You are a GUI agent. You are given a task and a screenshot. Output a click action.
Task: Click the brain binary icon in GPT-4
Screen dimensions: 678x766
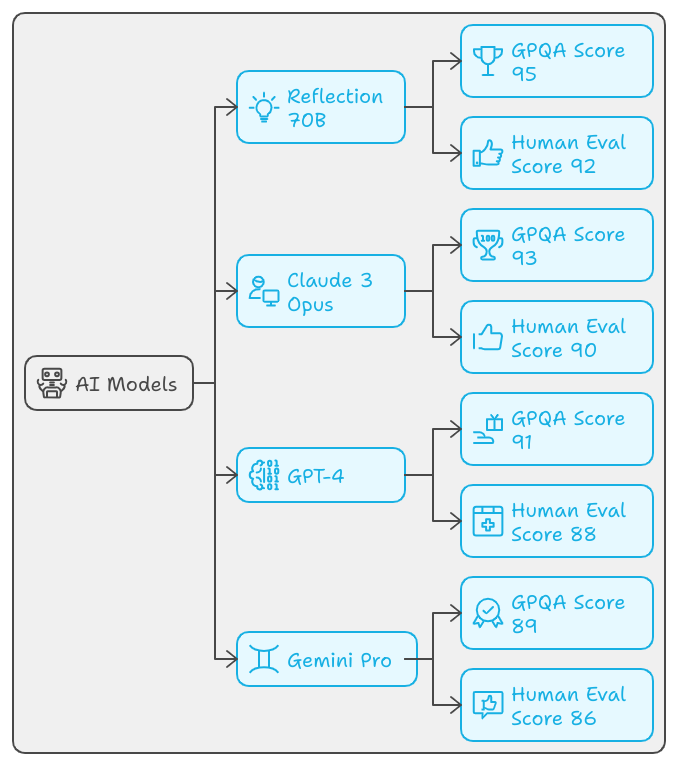click(264, 475)
